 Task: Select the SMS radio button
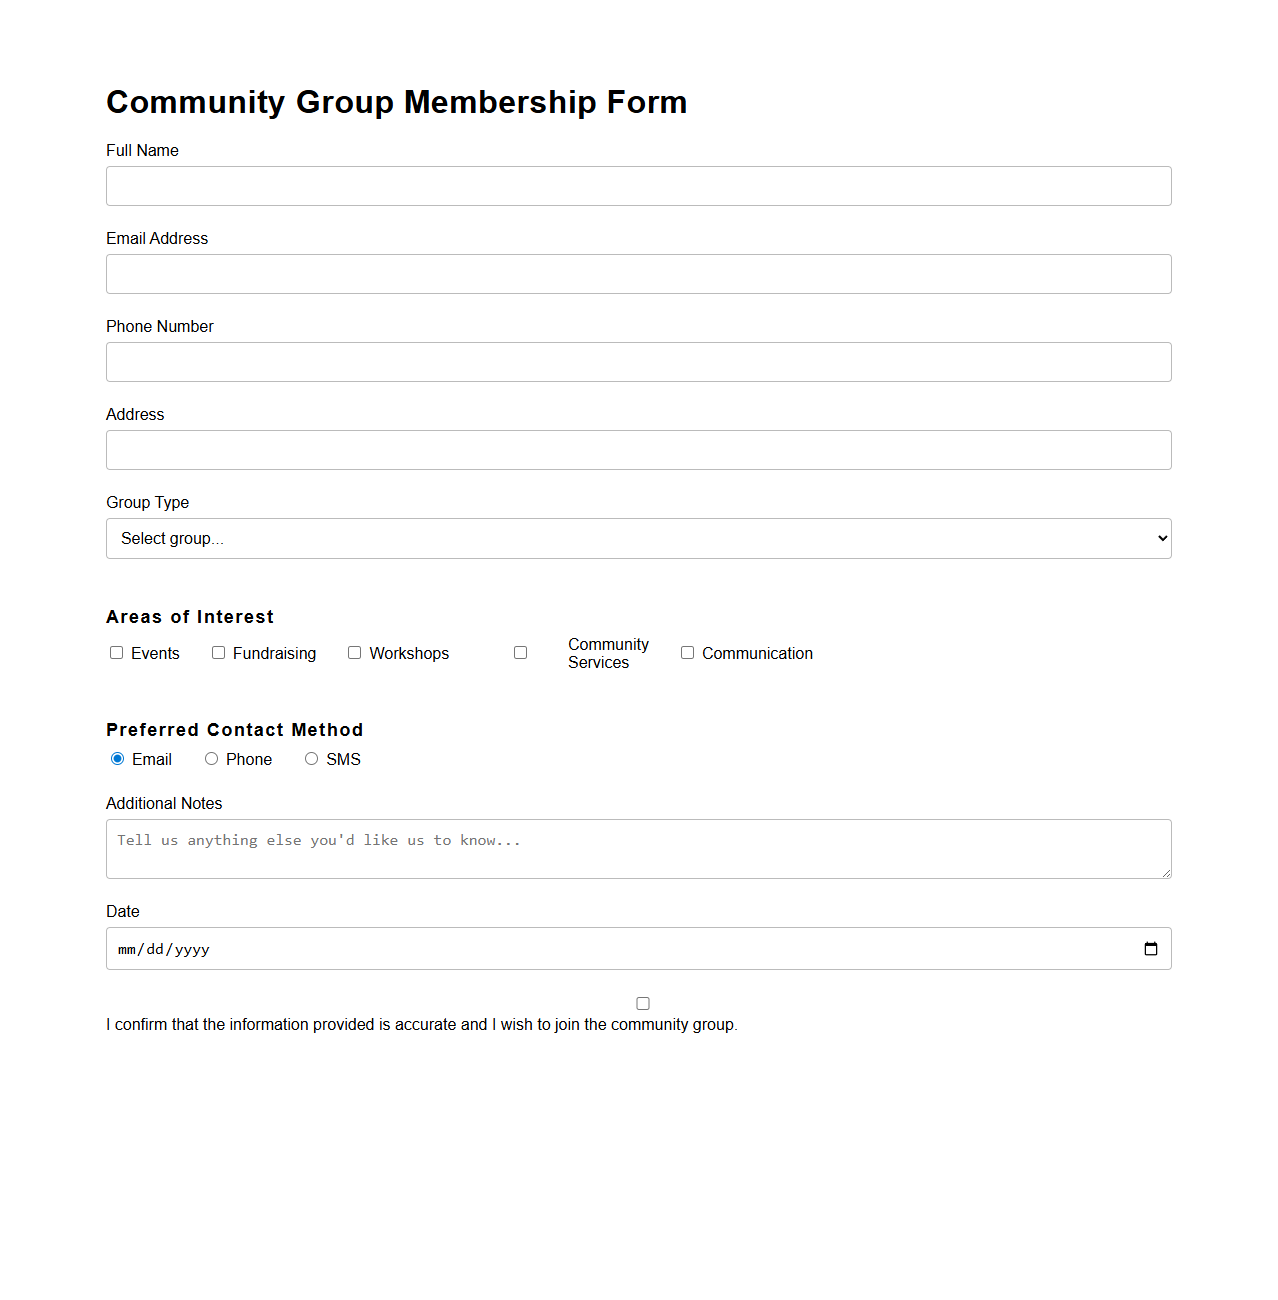coord(311,759)
